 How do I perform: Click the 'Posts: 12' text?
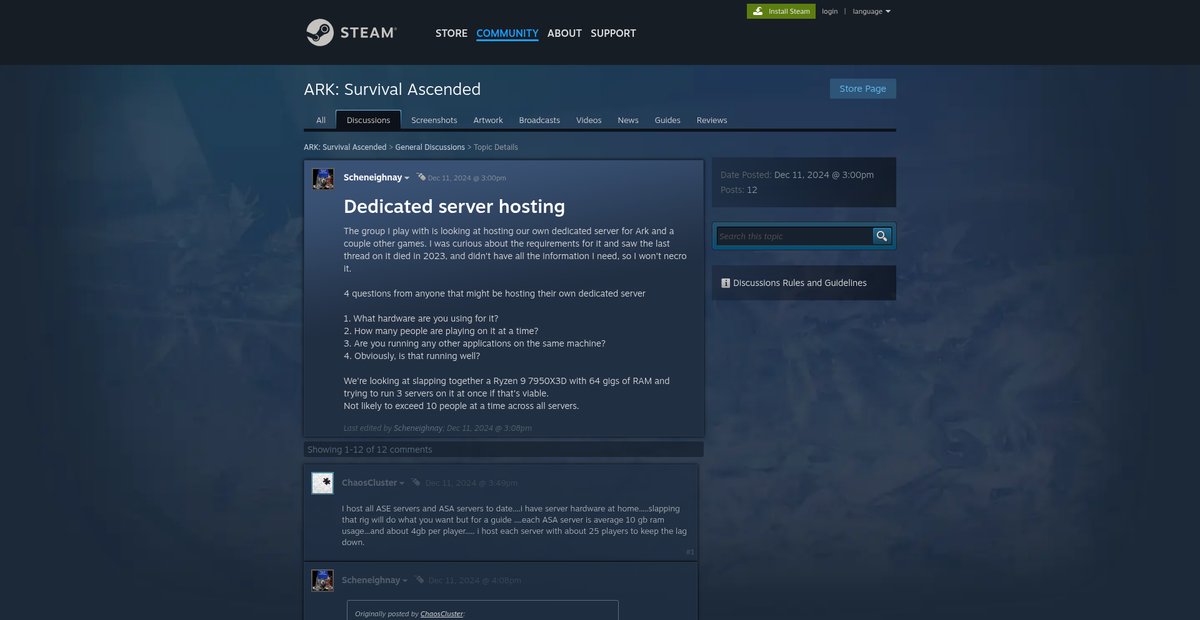coord(739,189)
